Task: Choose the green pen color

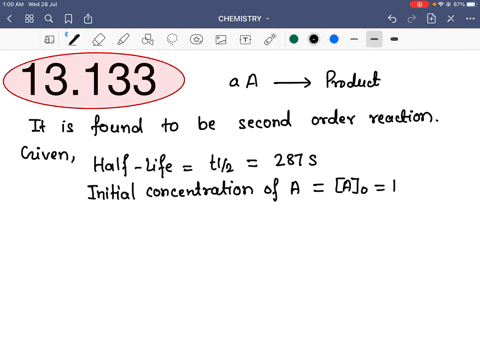Action: 294,39
